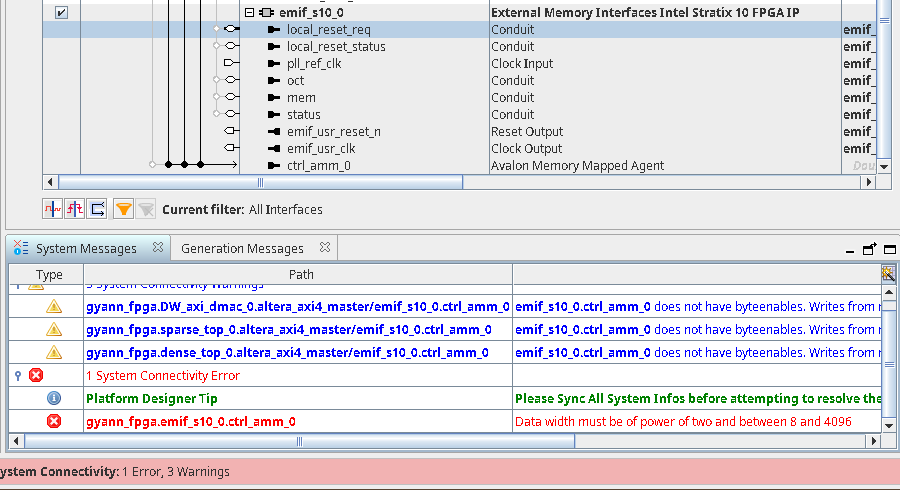The height and width of the screenshot is (490, 900).
Task: Close the Generation Messages tab
Action: pos(325,247)
